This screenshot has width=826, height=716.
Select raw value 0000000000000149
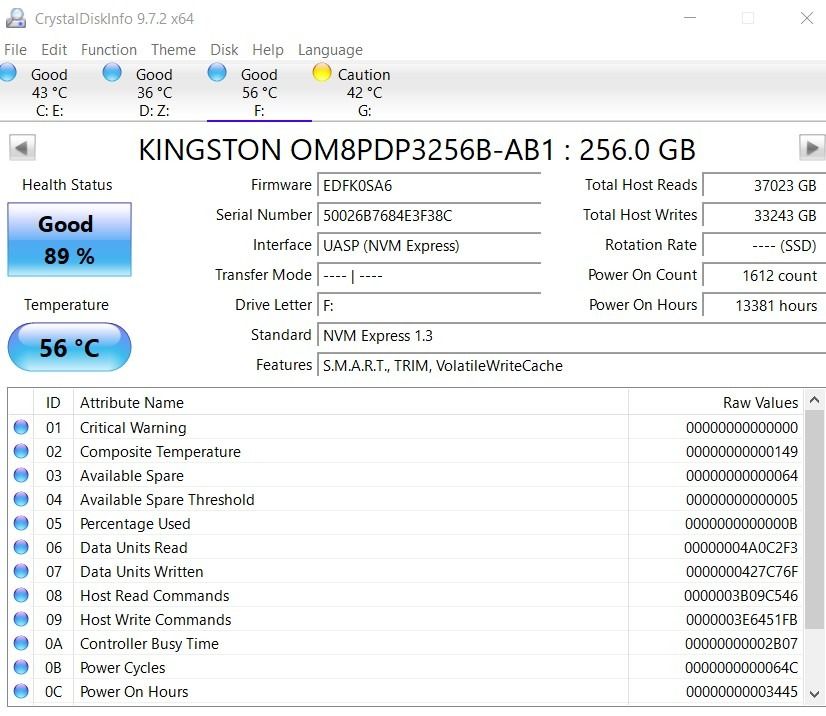pyautogui.click(x=742, y=452)
